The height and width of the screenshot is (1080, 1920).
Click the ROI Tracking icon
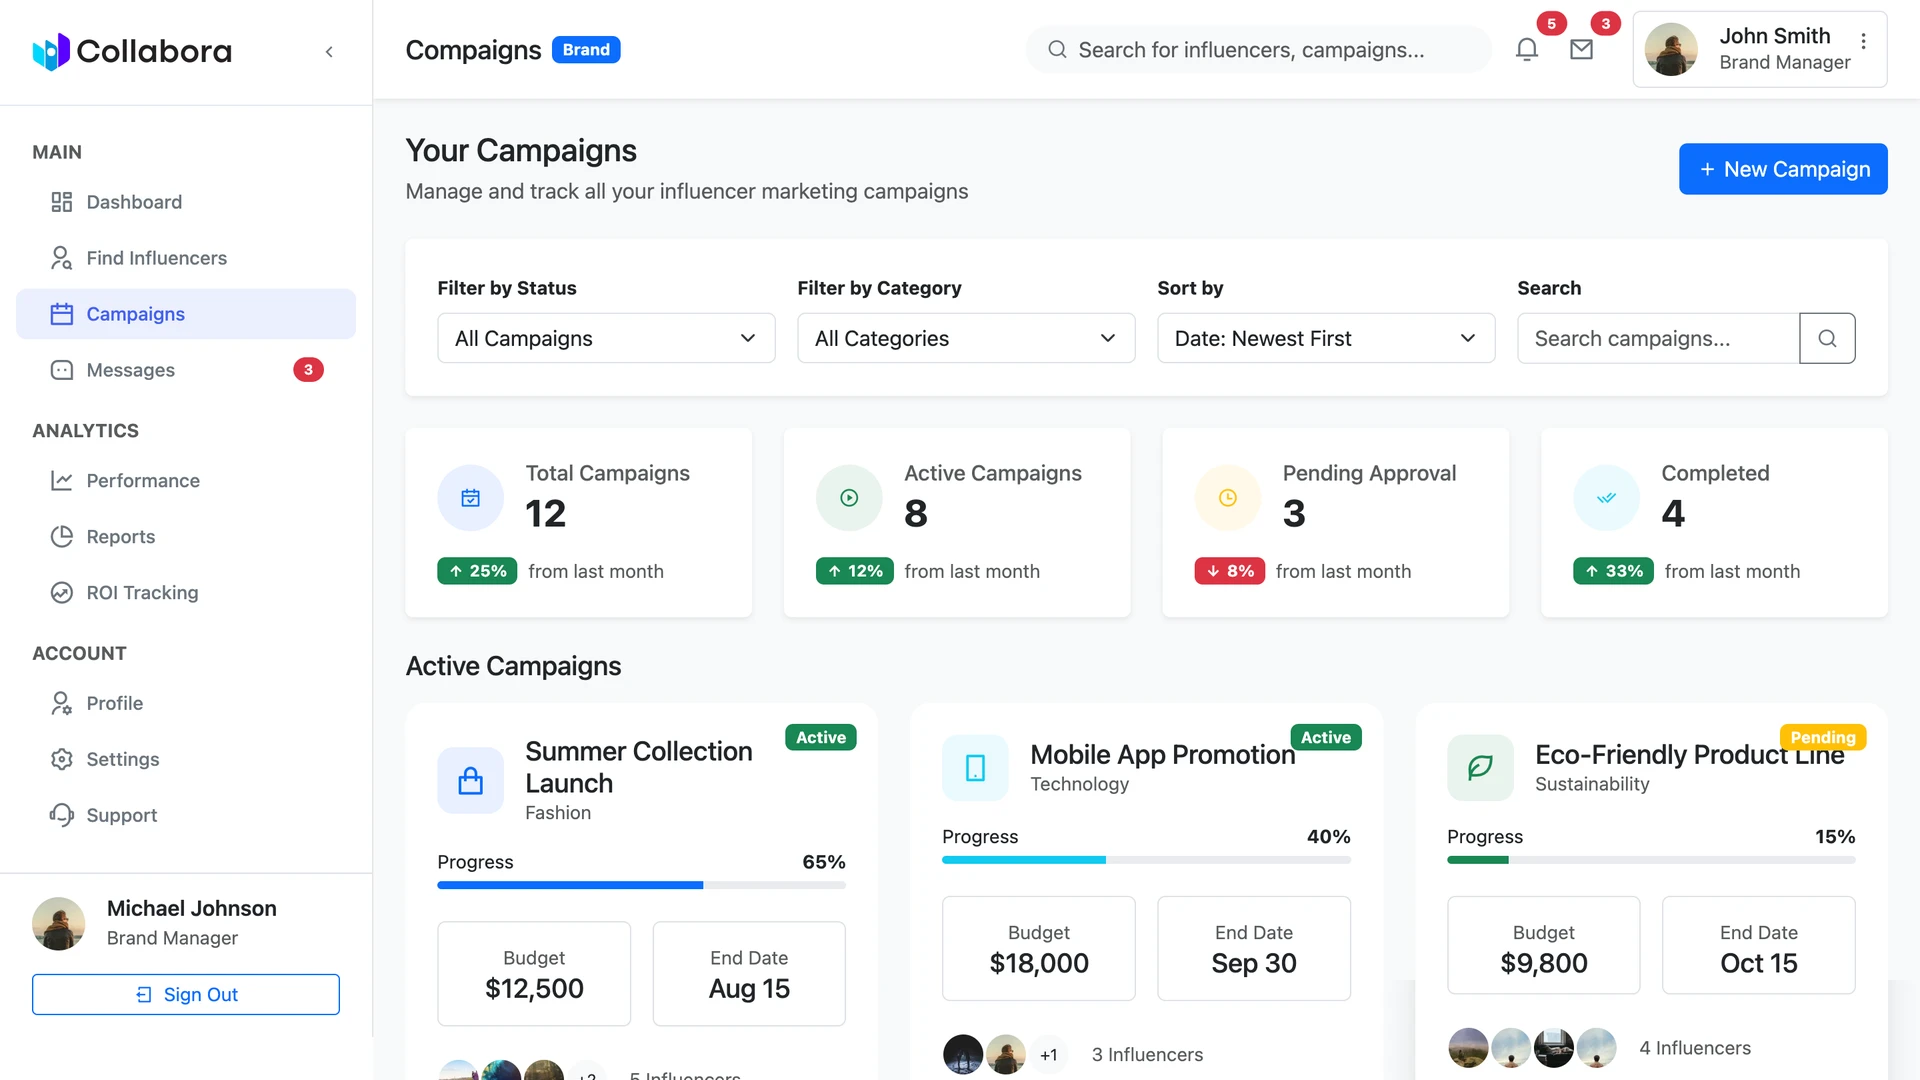click(62, 593)
